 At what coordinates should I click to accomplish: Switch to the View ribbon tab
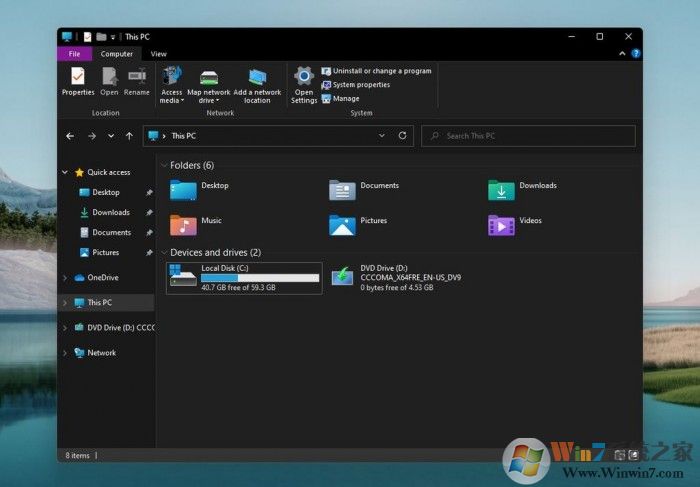point(158,54)
